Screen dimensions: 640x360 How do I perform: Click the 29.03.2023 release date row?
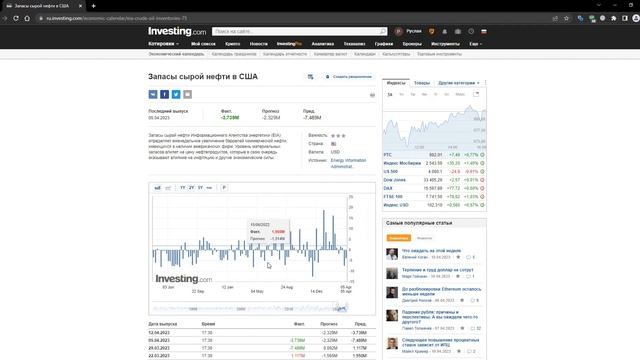pyautogui.click(x=261, y=348)
